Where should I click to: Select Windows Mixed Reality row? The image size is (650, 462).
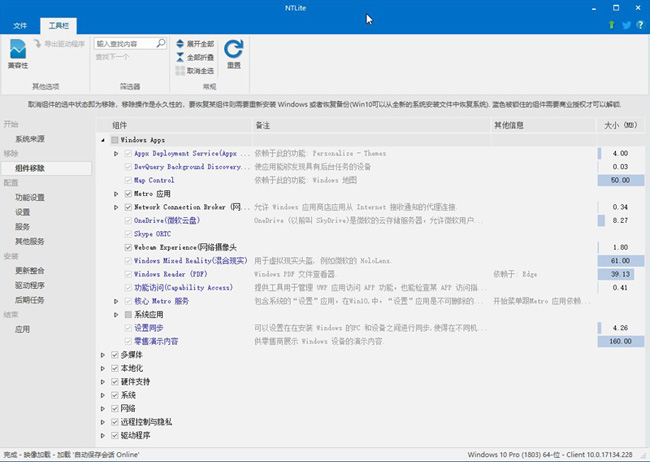click(x=371, y=260)
